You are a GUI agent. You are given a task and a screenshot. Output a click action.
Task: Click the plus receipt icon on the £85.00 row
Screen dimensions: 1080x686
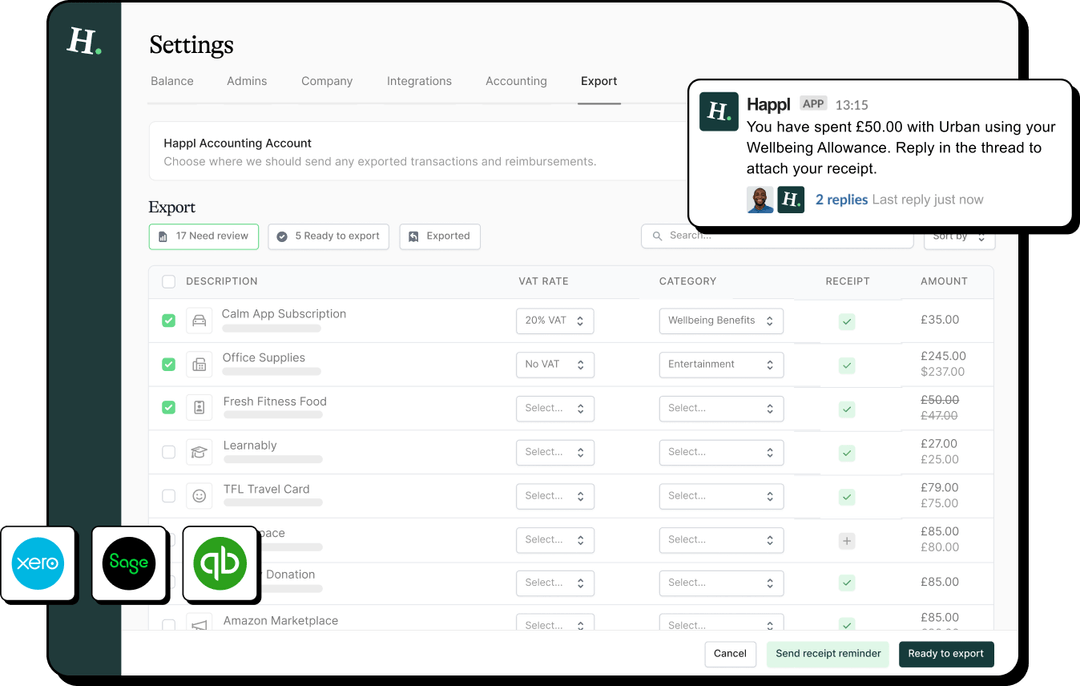pyautogui.click(x=846, y=540)
